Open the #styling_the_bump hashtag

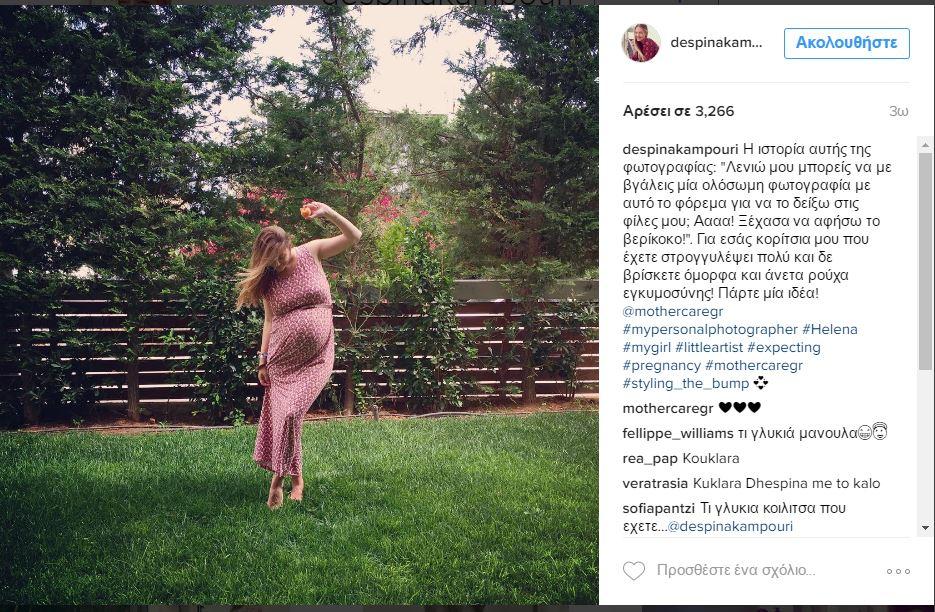[686, 384]
